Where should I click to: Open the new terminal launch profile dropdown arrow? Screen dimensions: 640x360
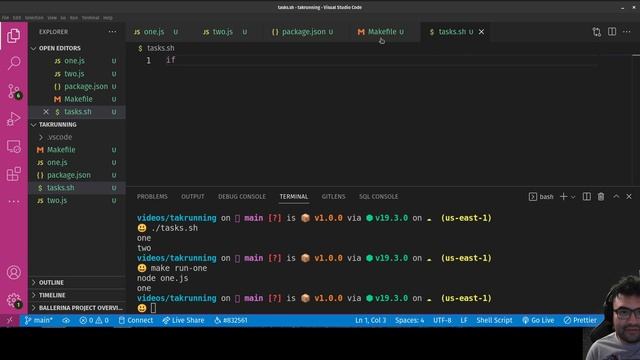573,197
